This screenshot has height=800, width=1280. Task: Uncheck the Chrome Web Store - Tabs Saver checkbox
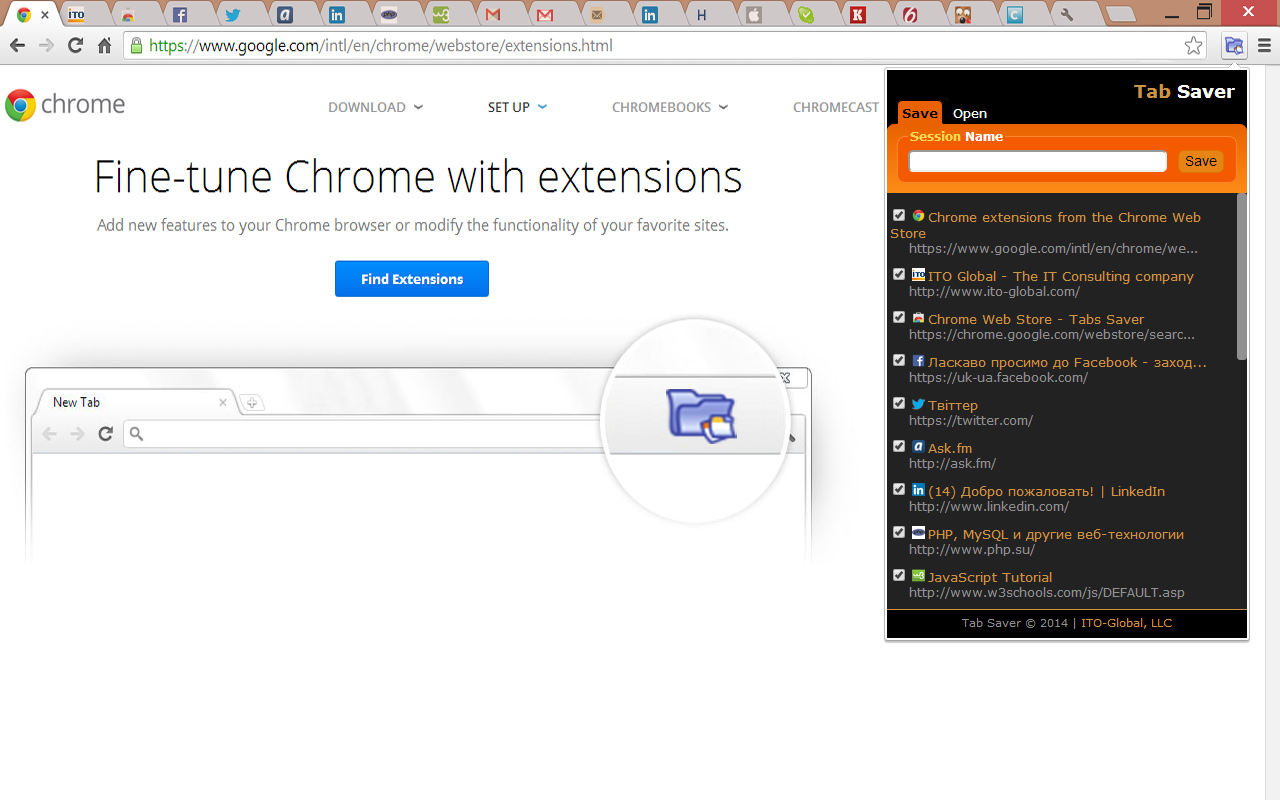point(899,317)
